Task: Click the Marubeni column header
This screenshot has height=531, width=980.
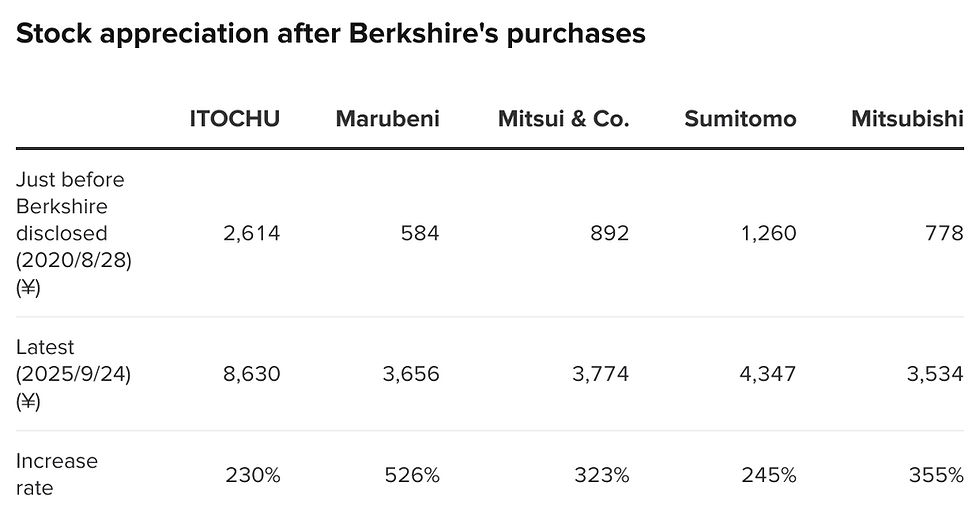Action: 388,119
